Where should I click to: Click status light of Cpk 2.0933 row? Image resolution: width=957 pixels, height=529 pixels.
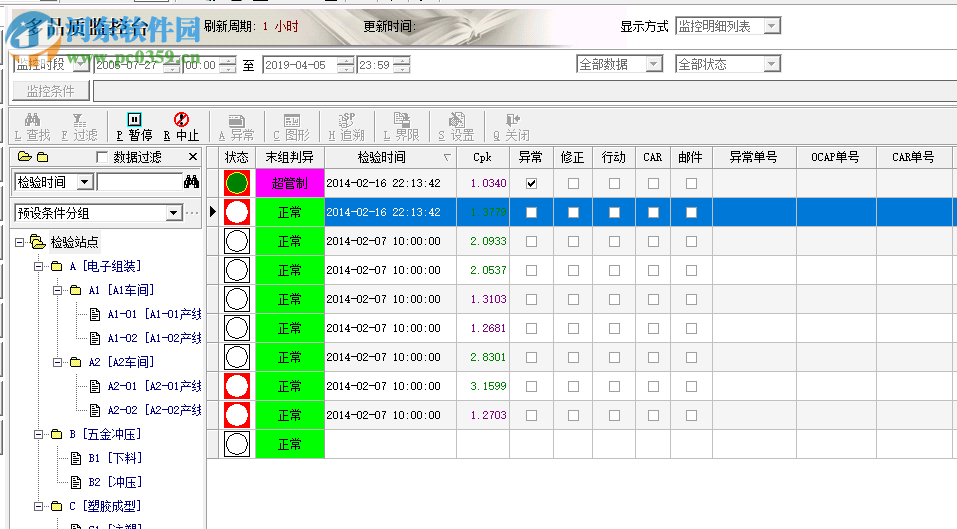(237, 241)
